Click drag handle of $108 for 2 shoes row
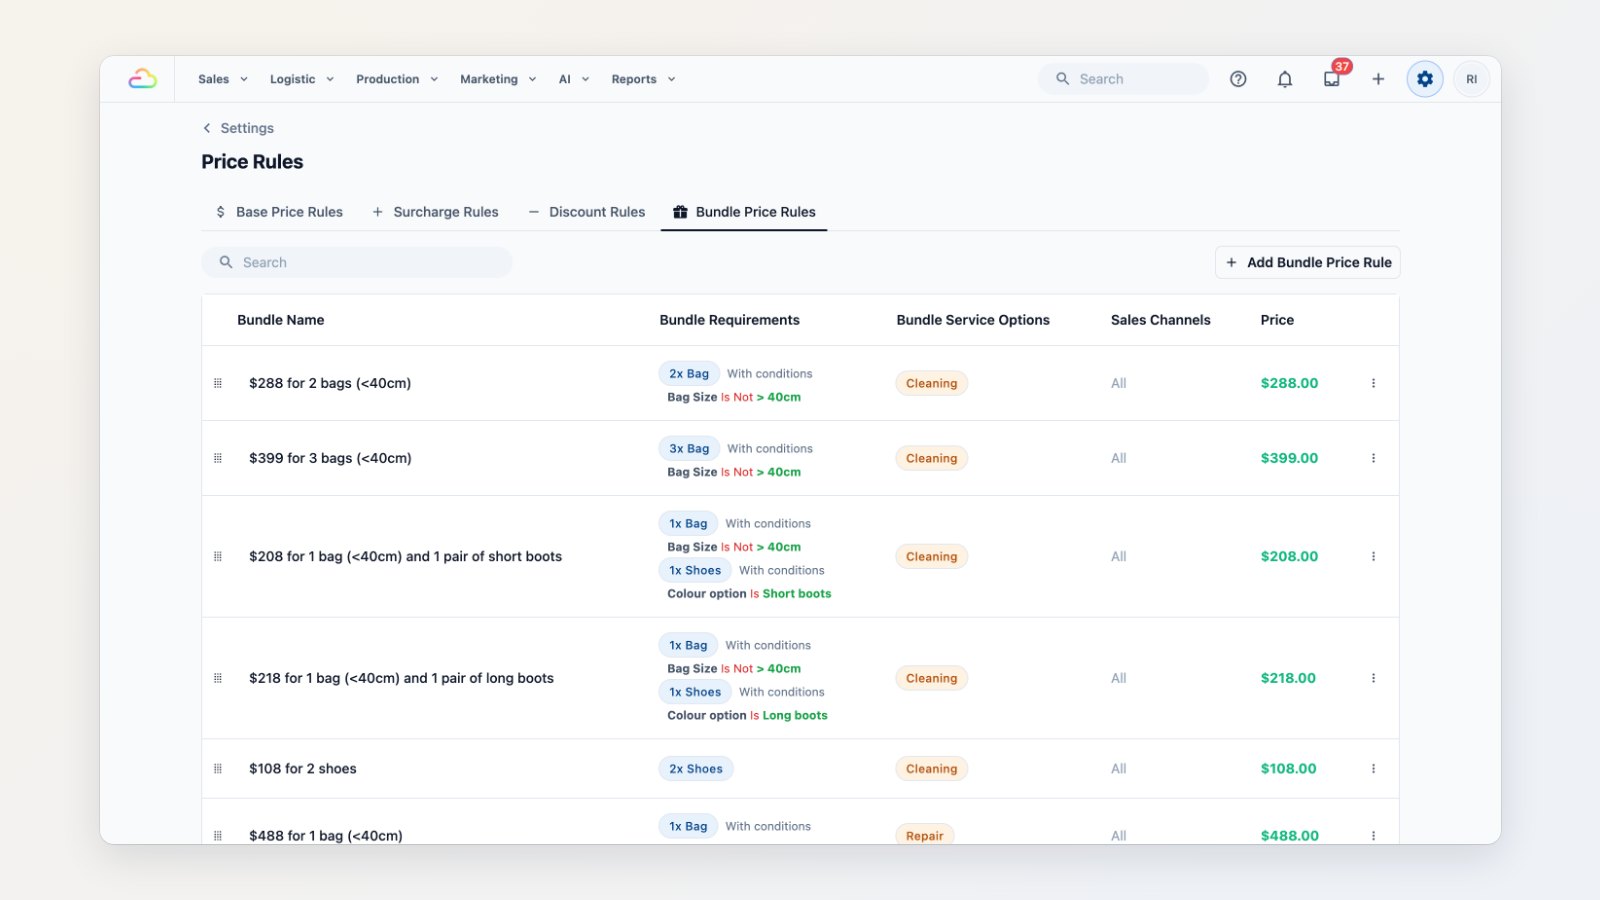 point(218,769)
